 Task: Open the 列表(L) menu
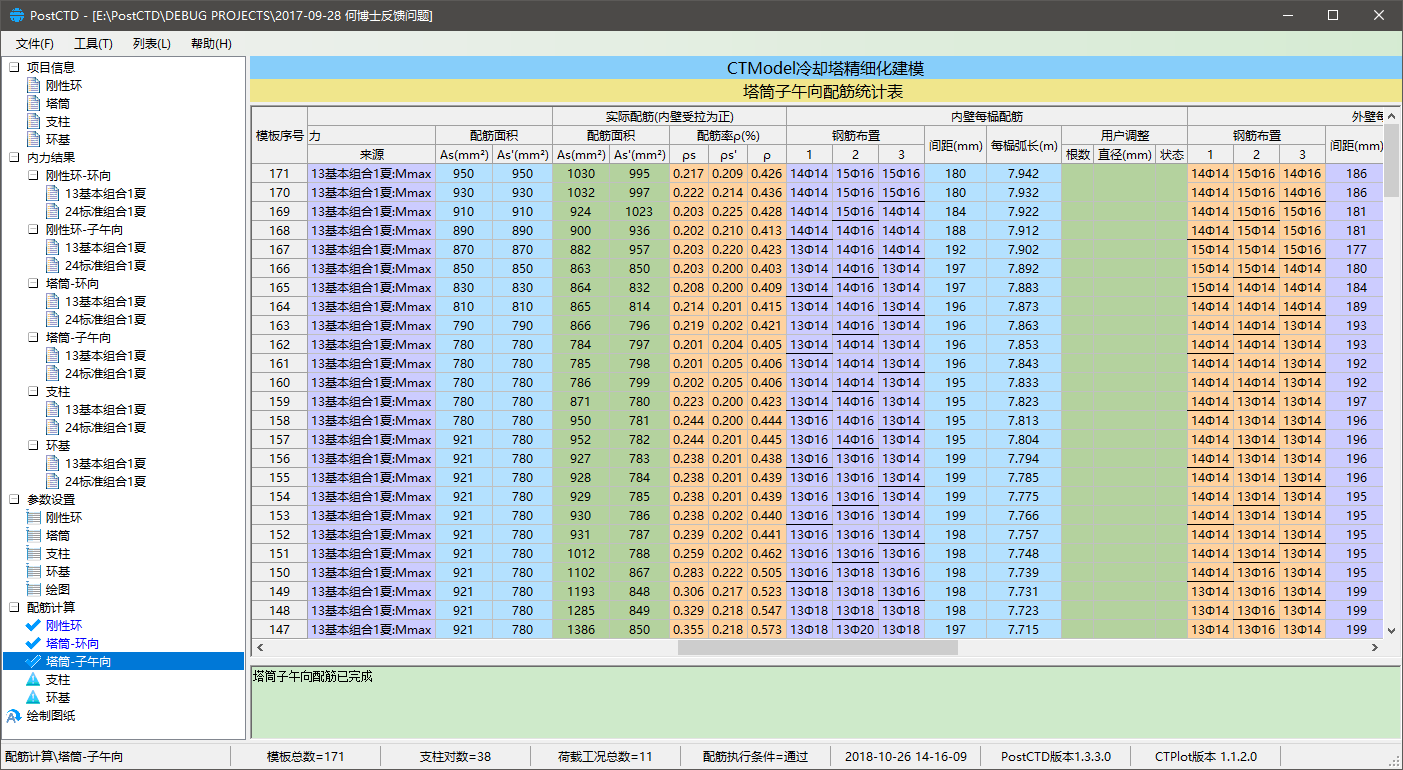coord(151,44)
